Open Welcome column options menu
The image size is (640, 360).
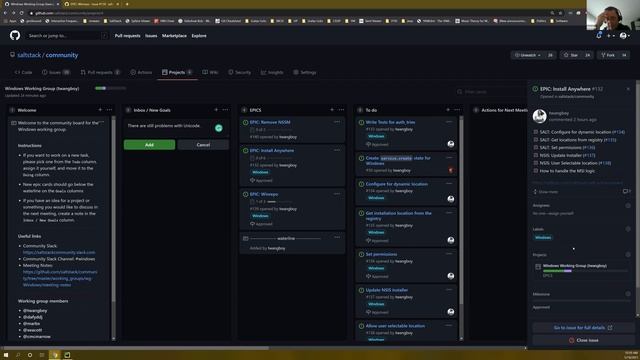[x=109, y=110]
